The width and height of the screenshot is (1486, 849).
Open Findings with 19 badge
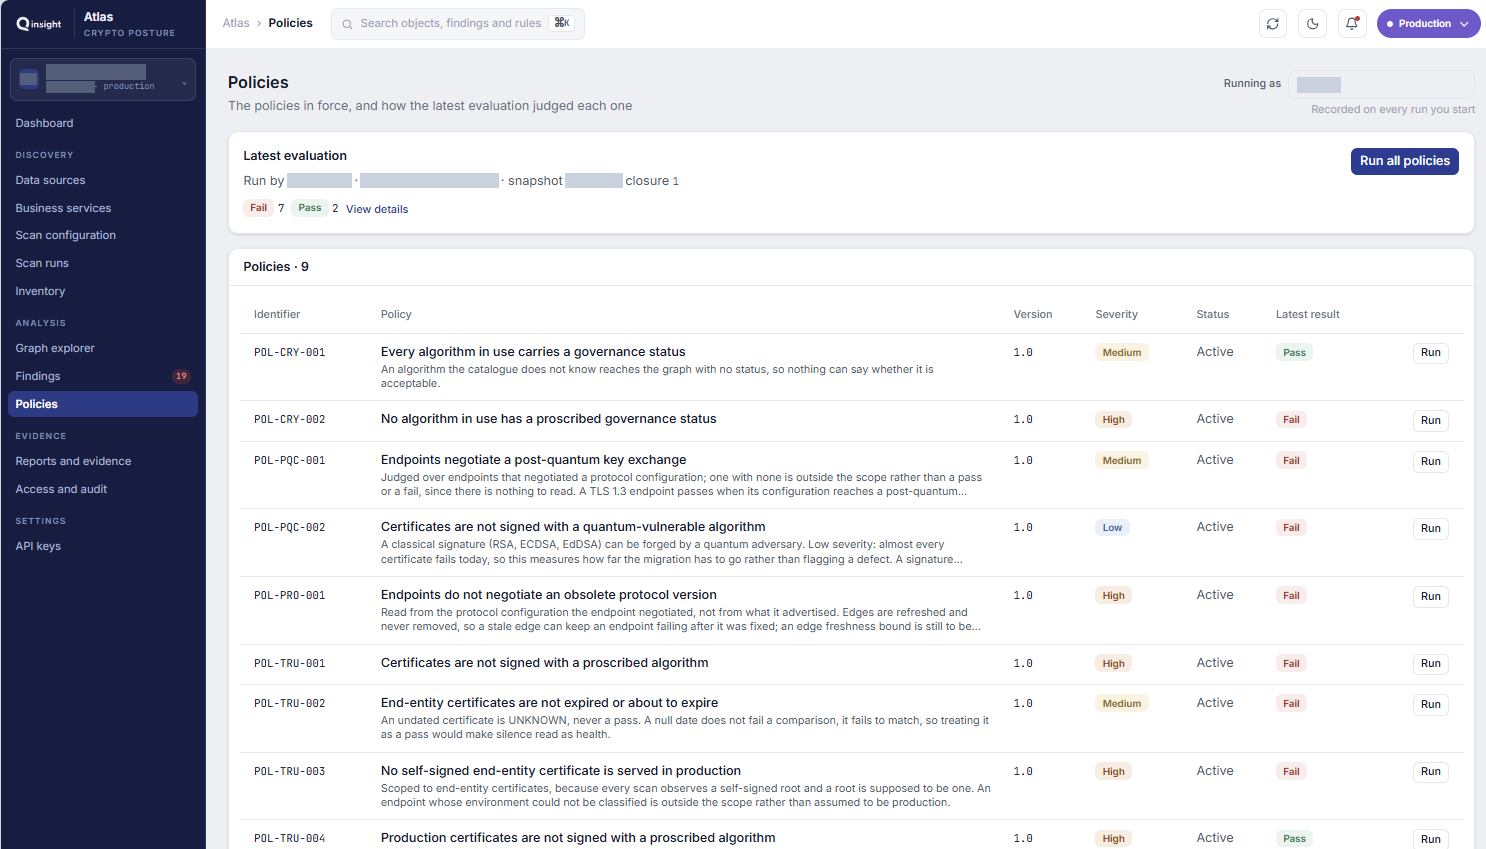(x=103, y=376)
